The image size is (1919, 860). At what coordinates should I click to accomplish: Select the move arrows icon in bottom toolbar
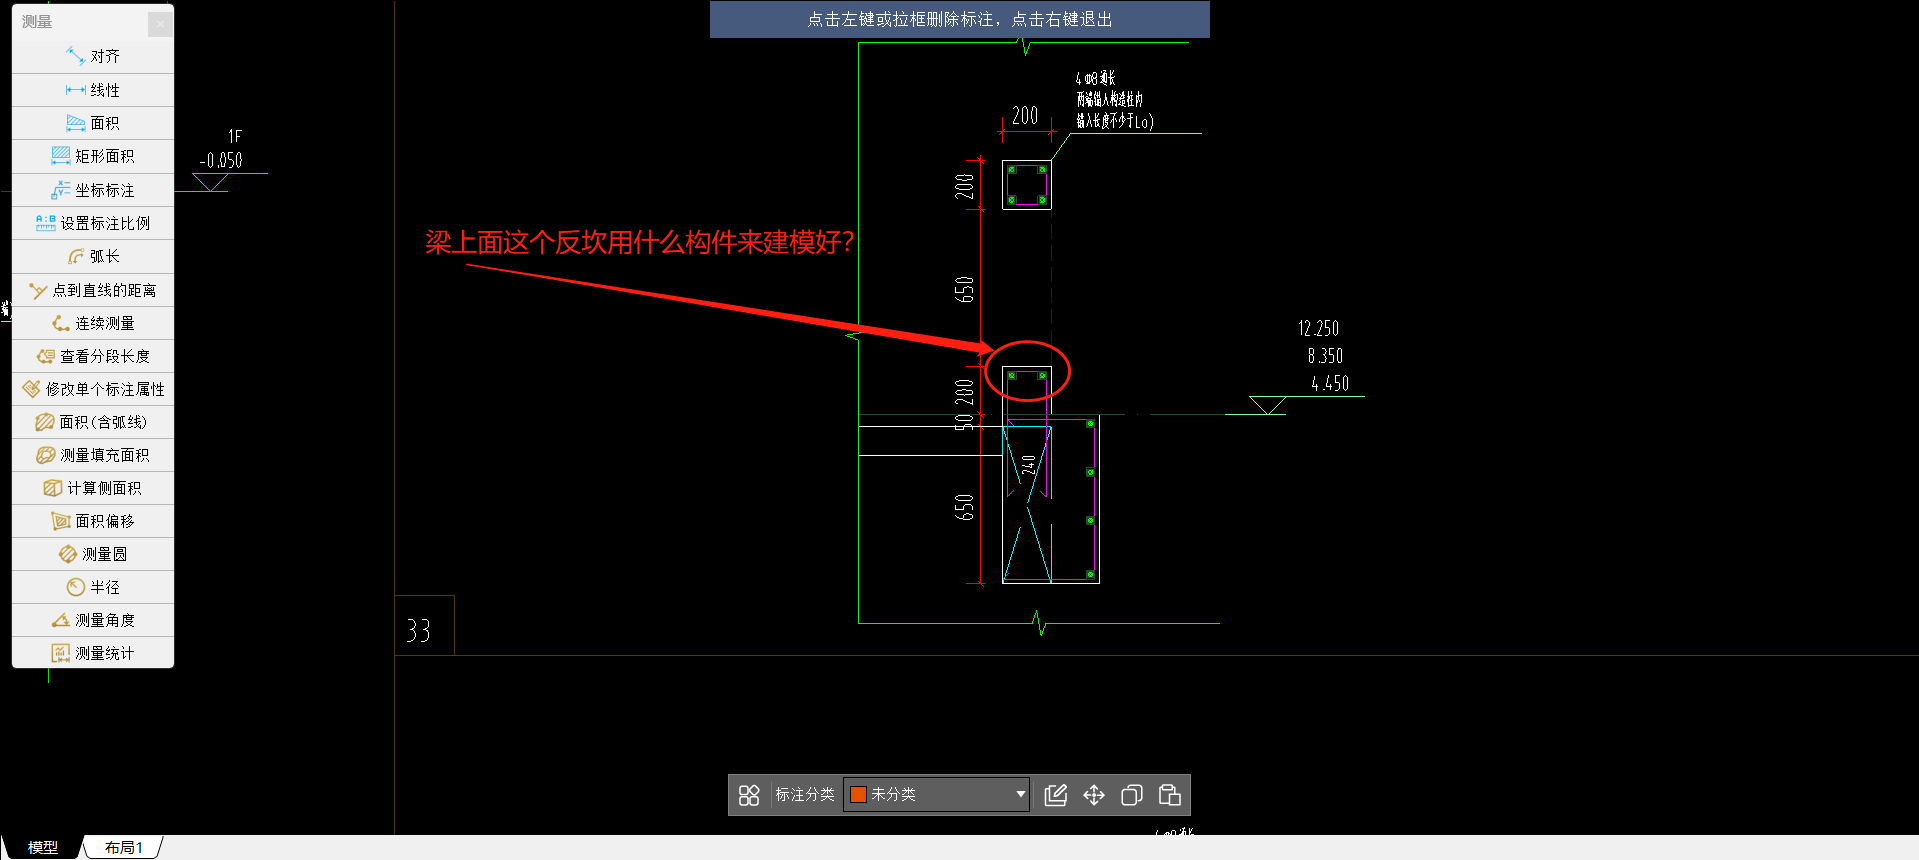(1094, 795)
